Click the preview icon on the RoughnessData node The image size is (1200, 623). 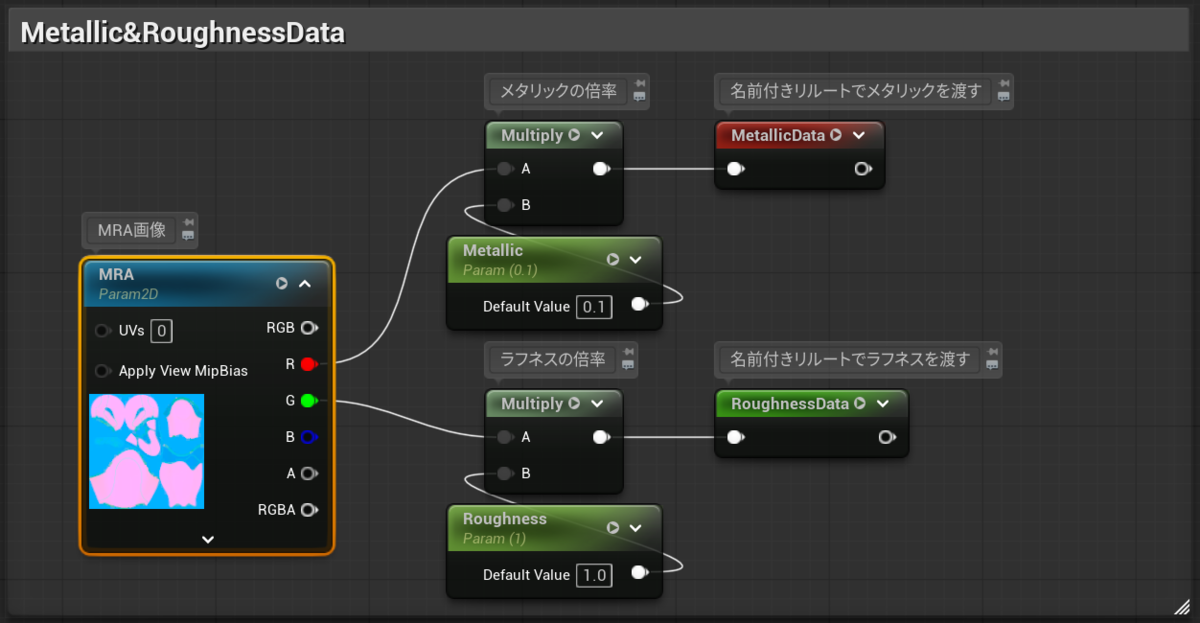(x=859, y=404)
